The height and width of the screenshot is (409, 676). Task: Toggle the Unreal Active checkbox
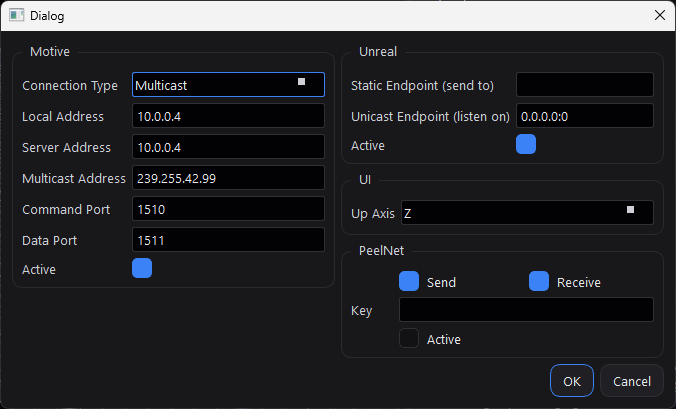(x=526, y=145)
